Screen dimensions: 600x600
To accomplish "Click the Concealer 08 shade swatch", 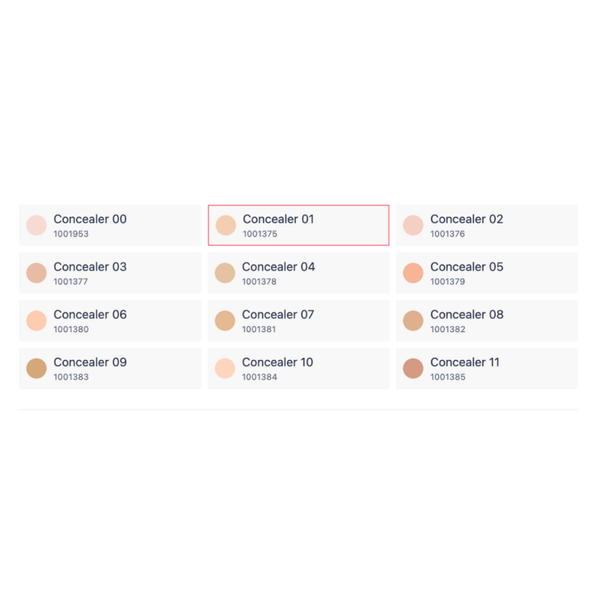I will tap(413, 321).
